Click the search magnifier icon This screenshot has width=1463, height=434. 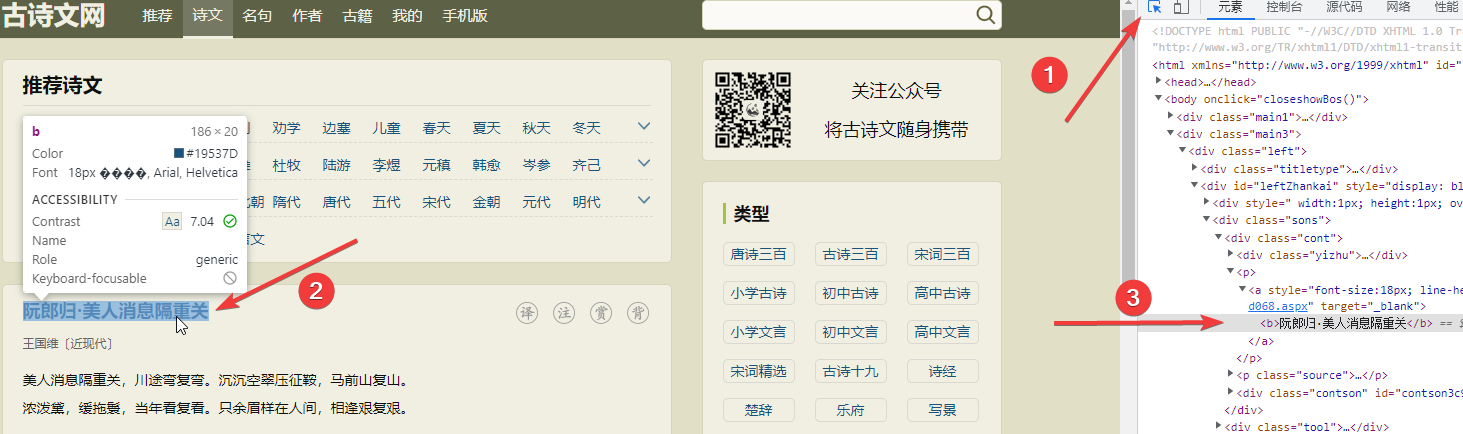tap(986, 15)
